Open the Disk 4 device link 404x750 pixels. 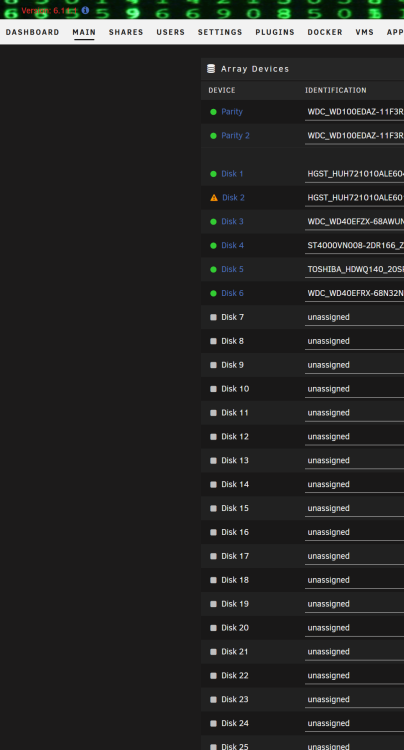[232, 246]
